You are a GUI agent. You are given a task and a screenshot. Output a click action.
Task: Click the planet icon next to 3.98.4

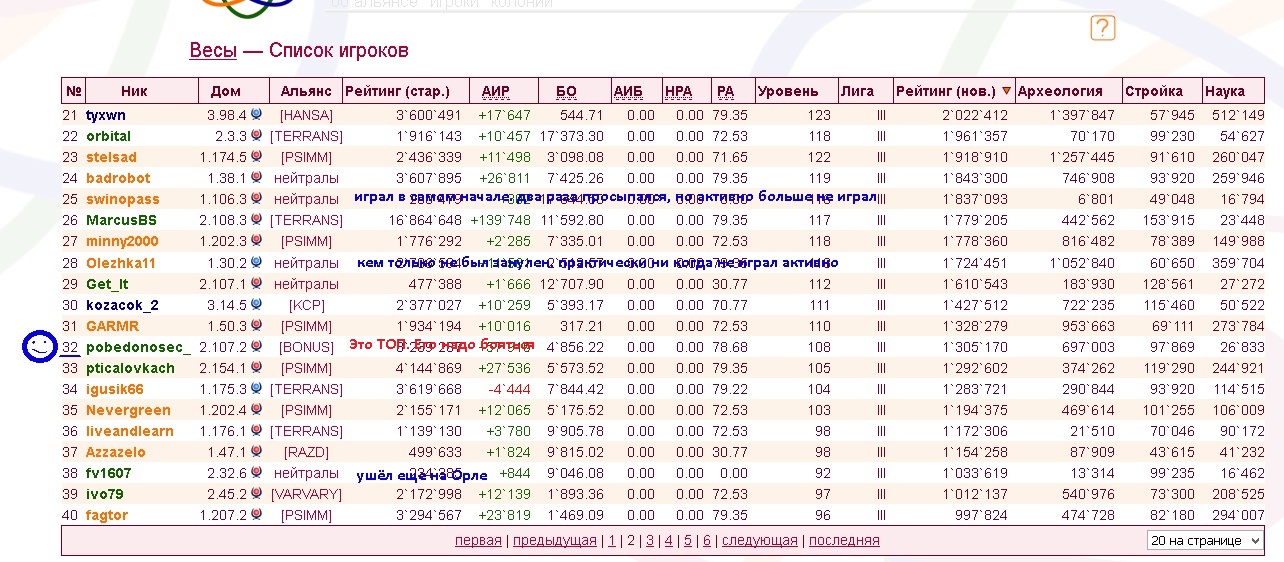257,115
